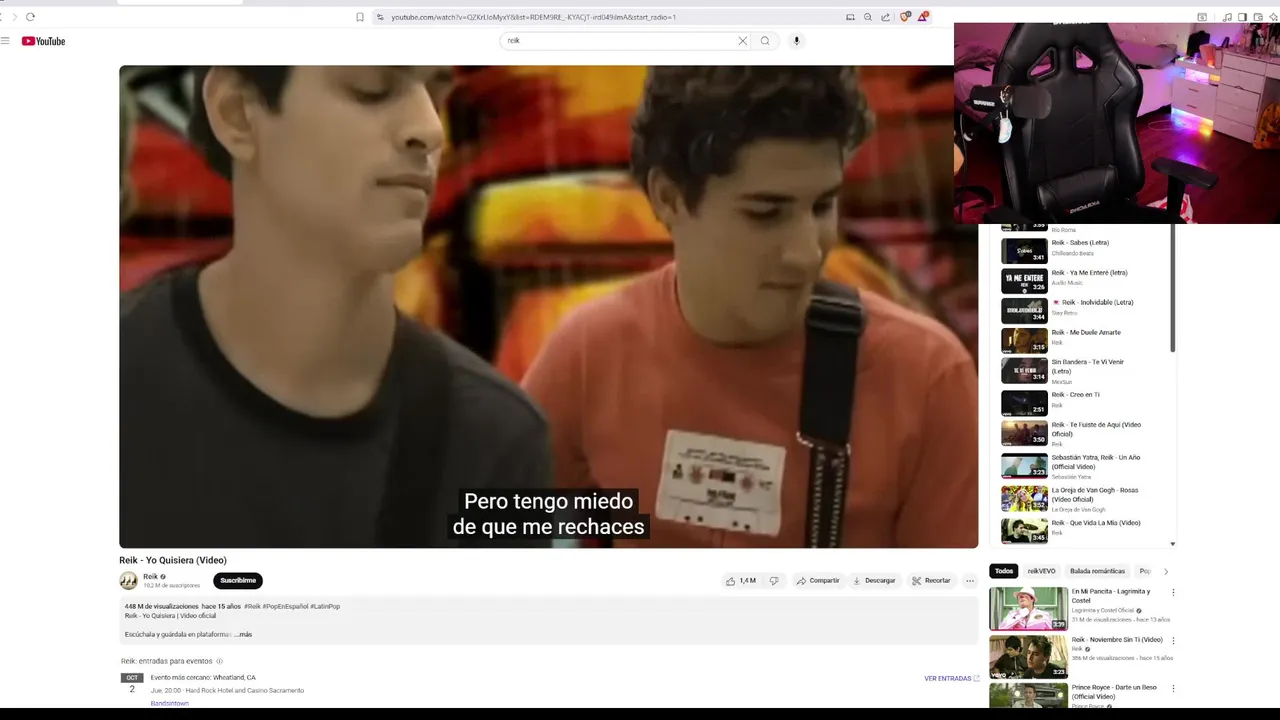Screen dimensions: 1280x720
Task: Click the address bar URL
Action: [x=533, y=17]
